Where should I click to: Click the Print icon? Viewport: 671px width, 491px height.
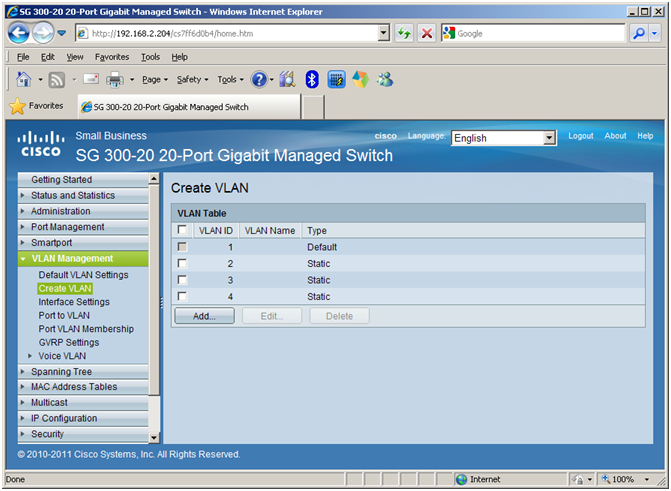coord(115,80)
